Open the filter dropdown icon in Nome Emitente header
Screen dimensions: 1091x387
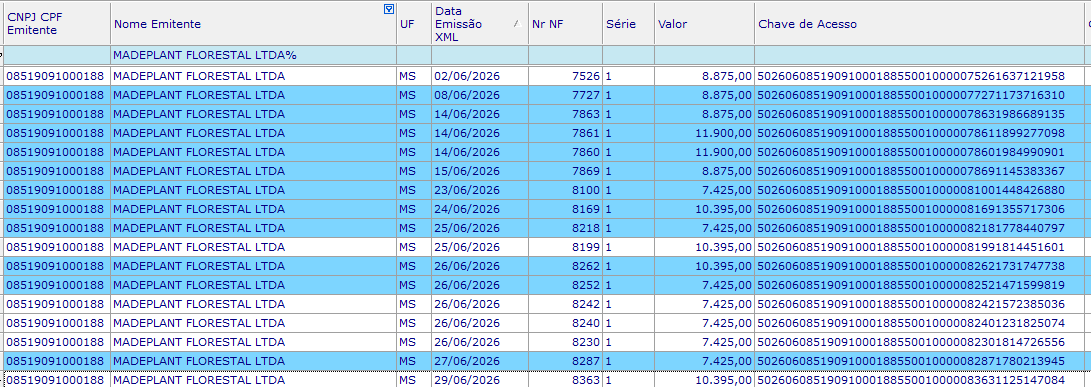click(x=389, y=9)
